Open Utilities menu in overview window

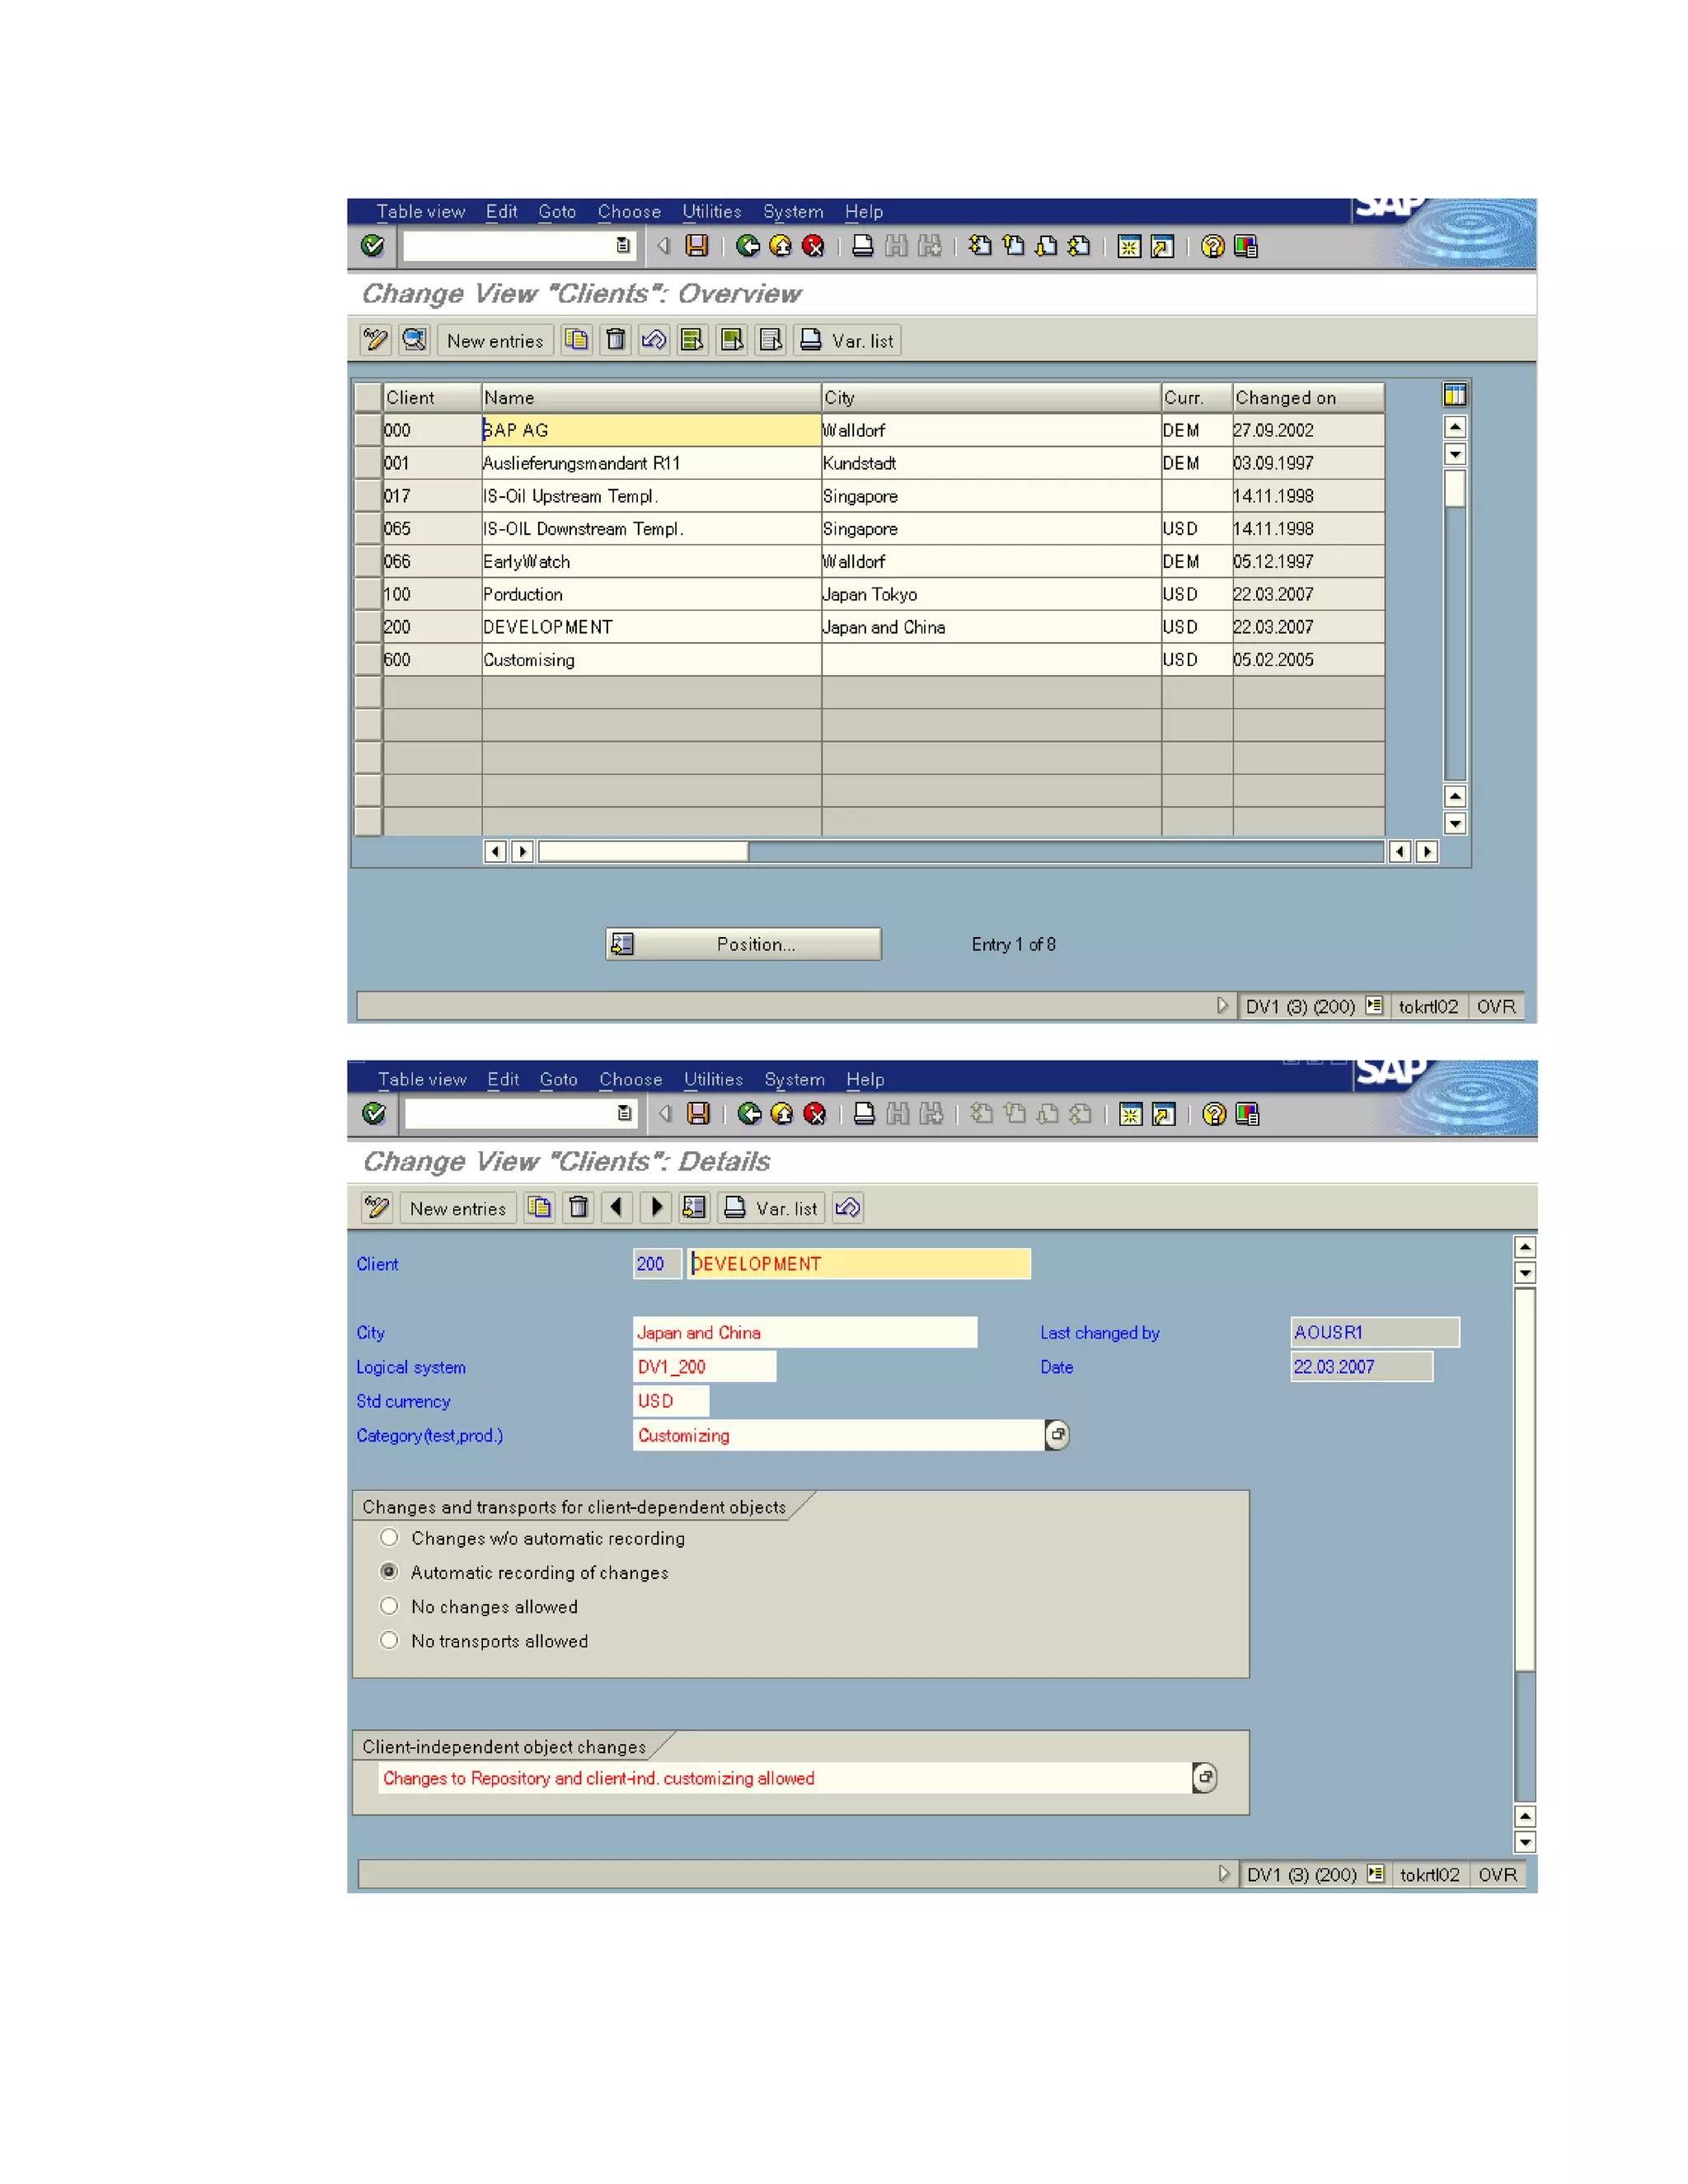pyautogui.click(x=711, y=212)
